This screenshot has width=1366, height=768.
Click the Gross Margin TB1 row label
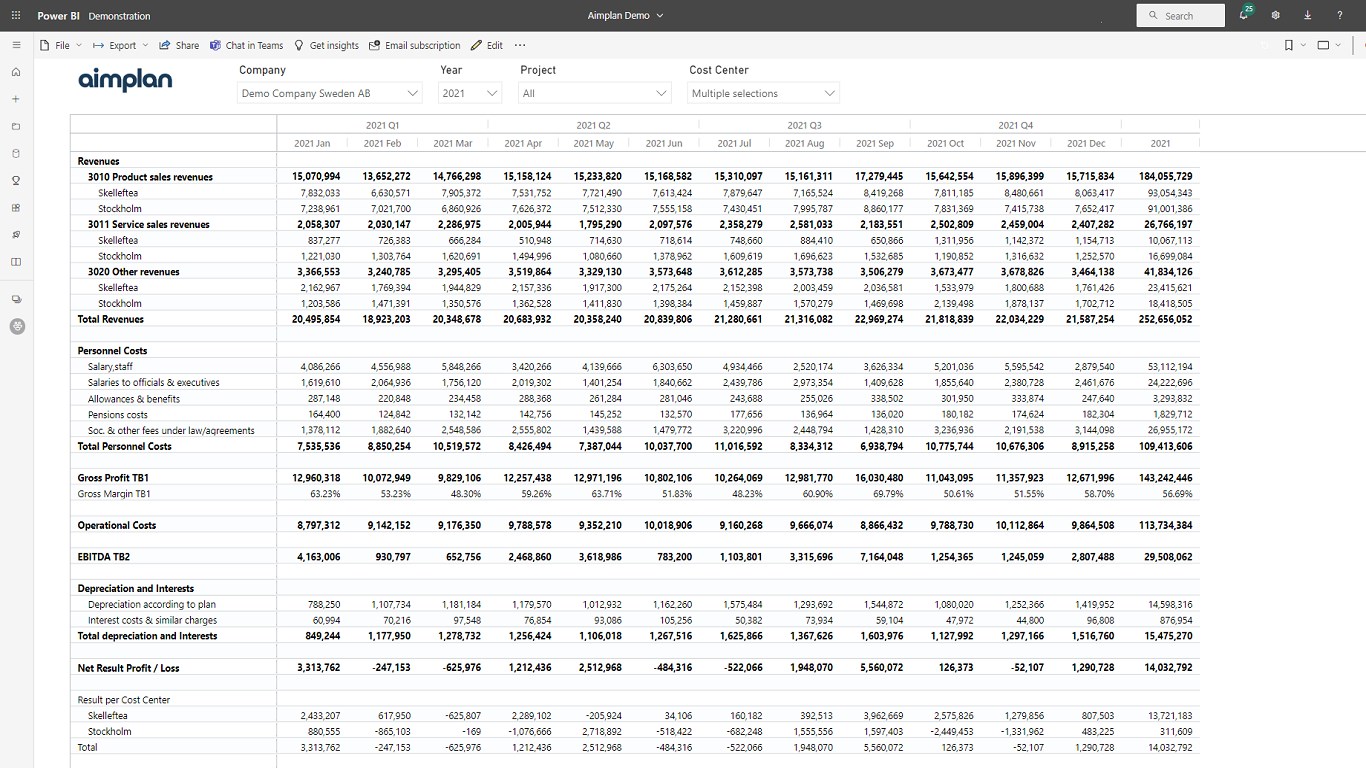114,494
